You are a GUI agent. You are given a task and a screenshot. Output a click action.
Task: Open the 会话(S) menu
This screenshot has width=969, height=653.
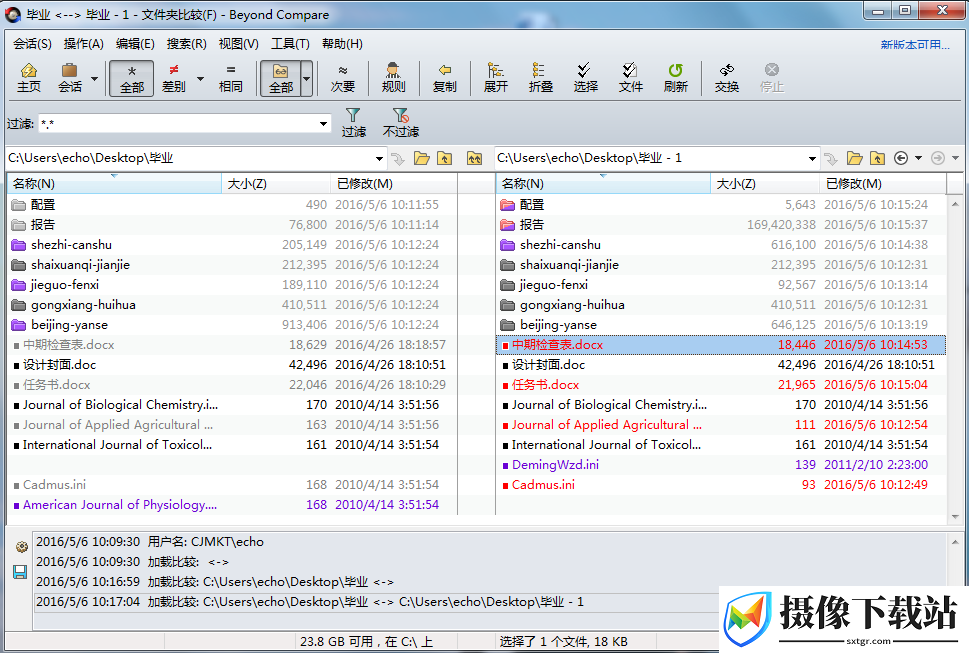[32, 44]
